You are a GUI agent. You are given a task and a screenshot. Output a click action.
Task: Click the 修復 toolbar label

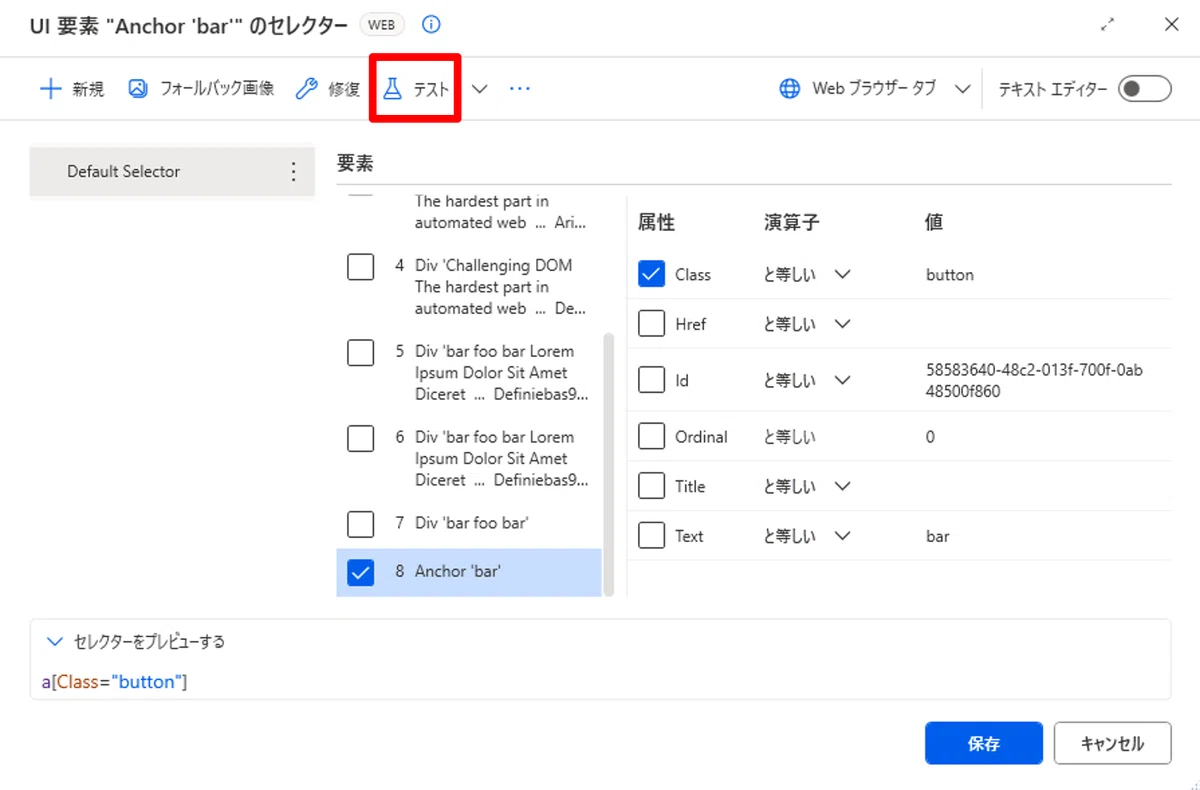pos(344,89)
